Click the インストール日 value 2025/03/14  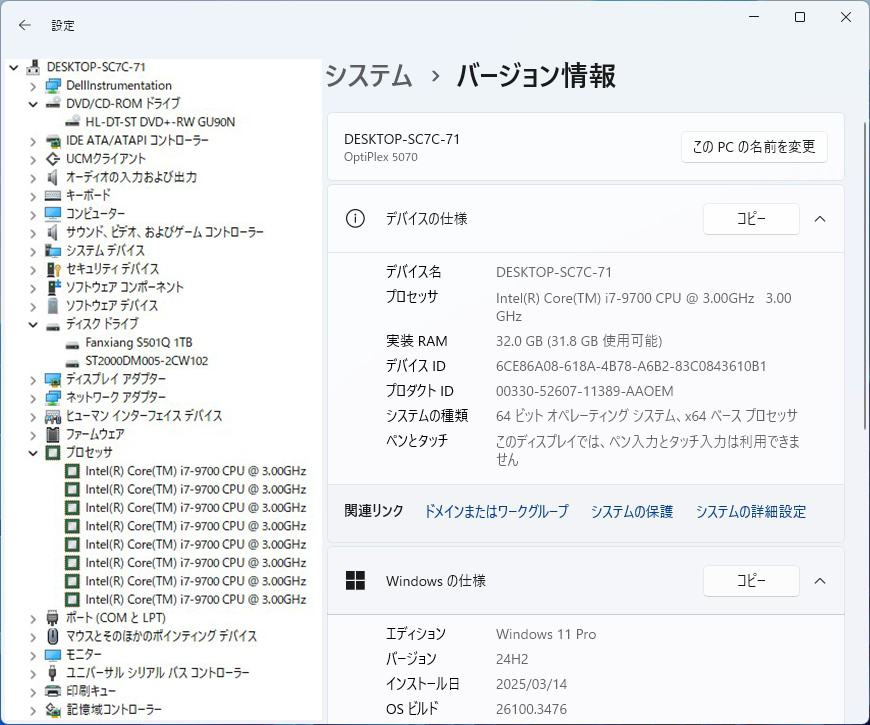tap(531, 684)
